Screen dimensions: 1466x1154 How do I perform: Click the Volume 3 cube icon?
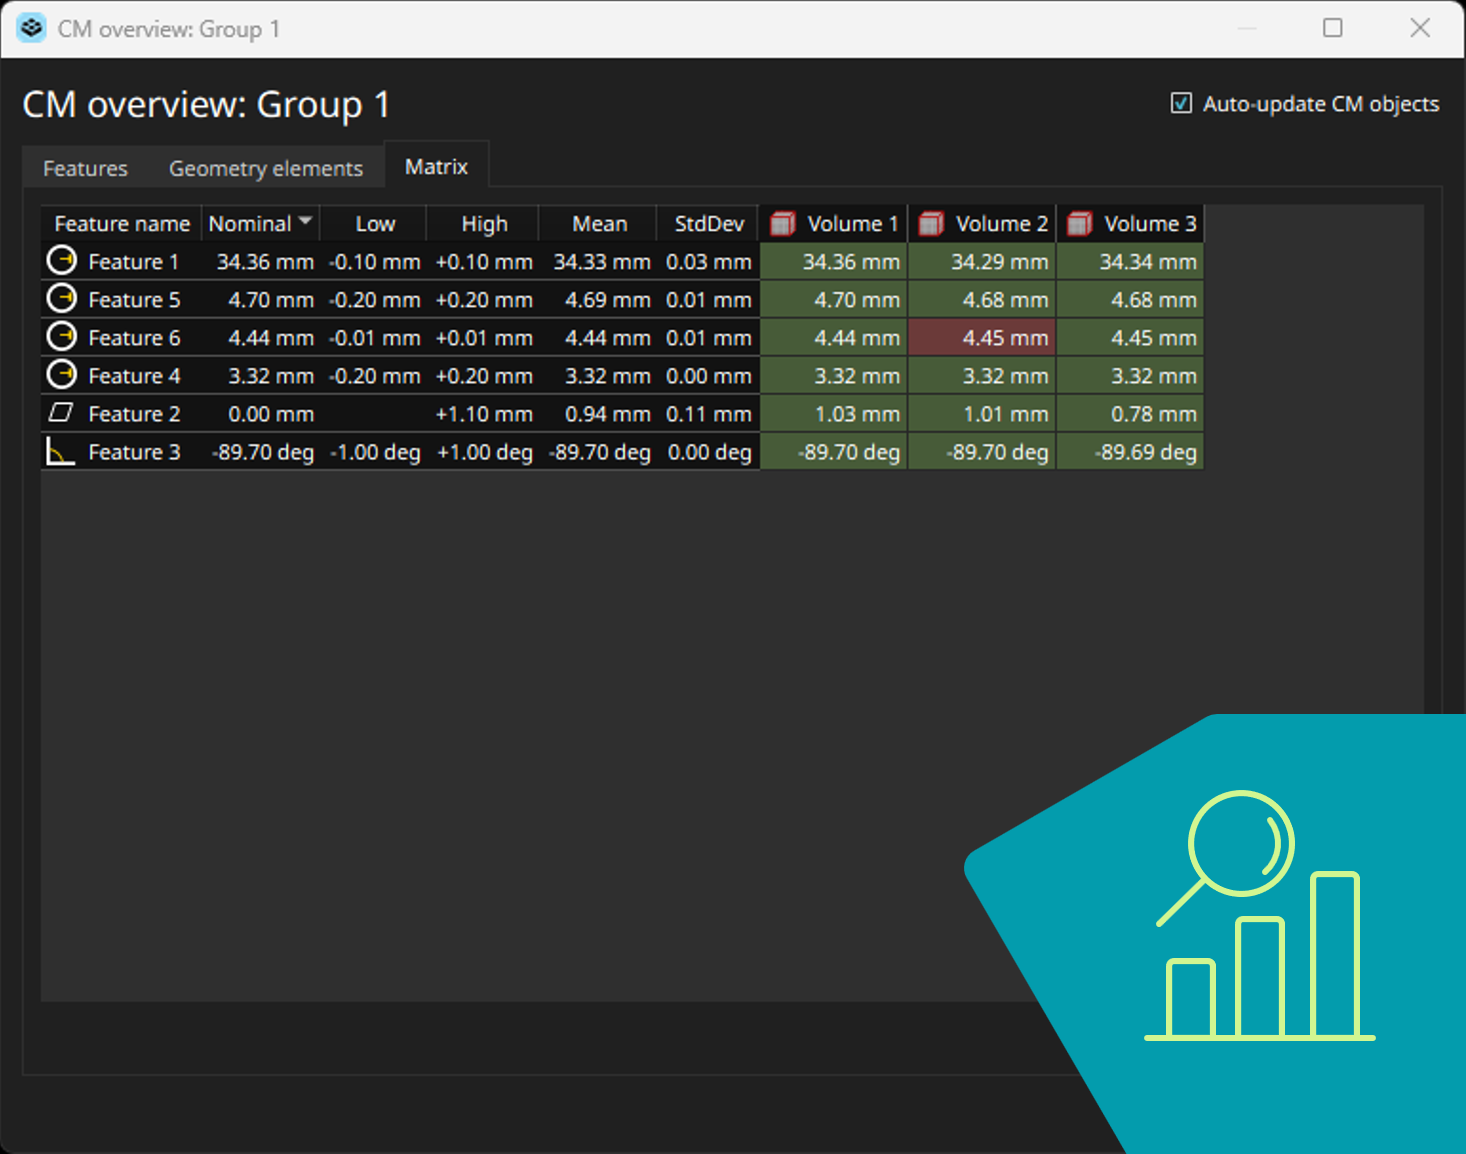(1079, 224)
